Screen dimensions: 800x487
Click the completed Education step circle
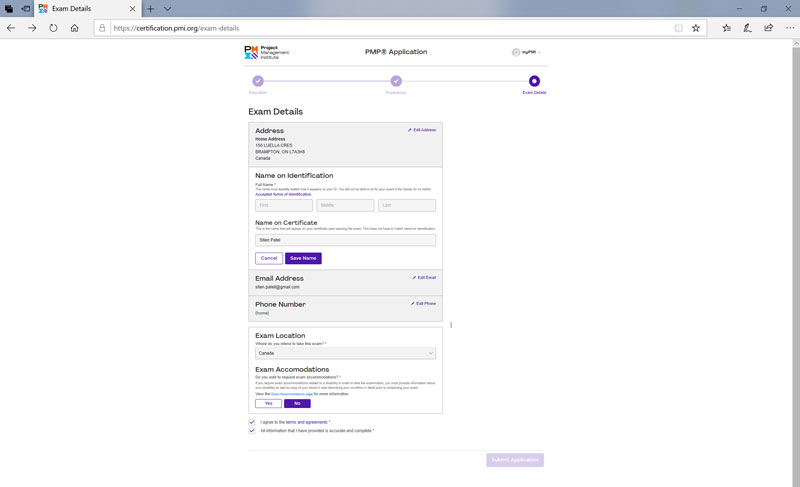pyautogui.click(x=258, y=81)
